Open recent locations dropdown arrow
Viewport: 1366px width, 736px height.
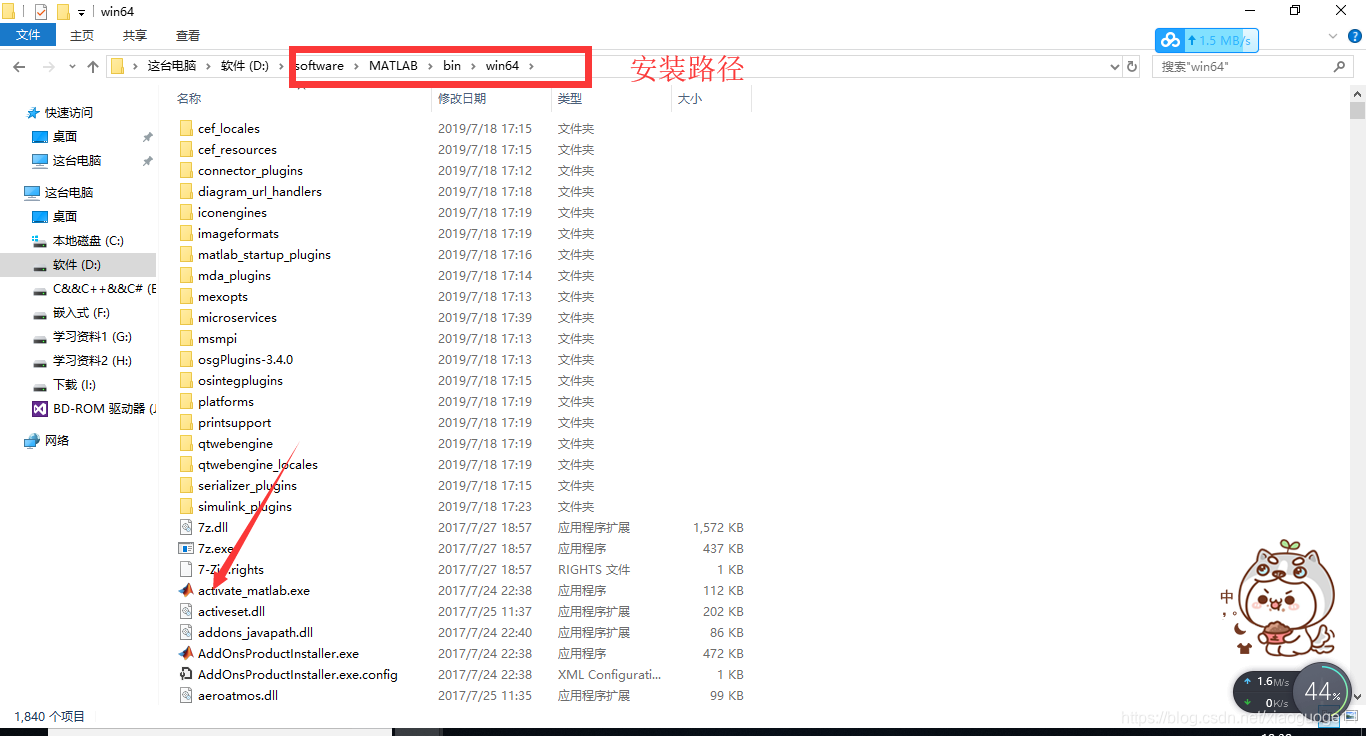coord(72,66)
